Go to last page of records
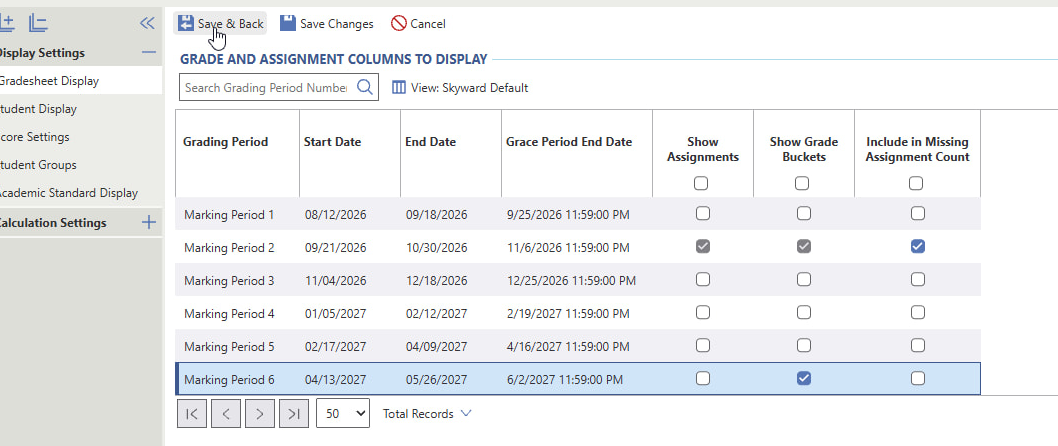 pyautogui.click(x=294, y=414)
